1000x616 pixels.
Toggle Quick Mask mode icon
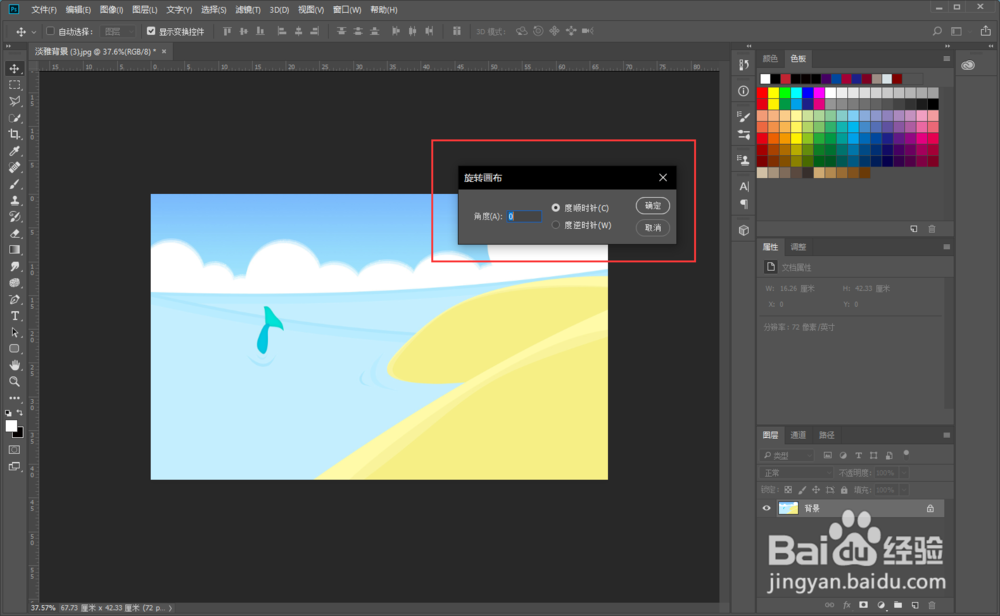click(x=14, y=450)
